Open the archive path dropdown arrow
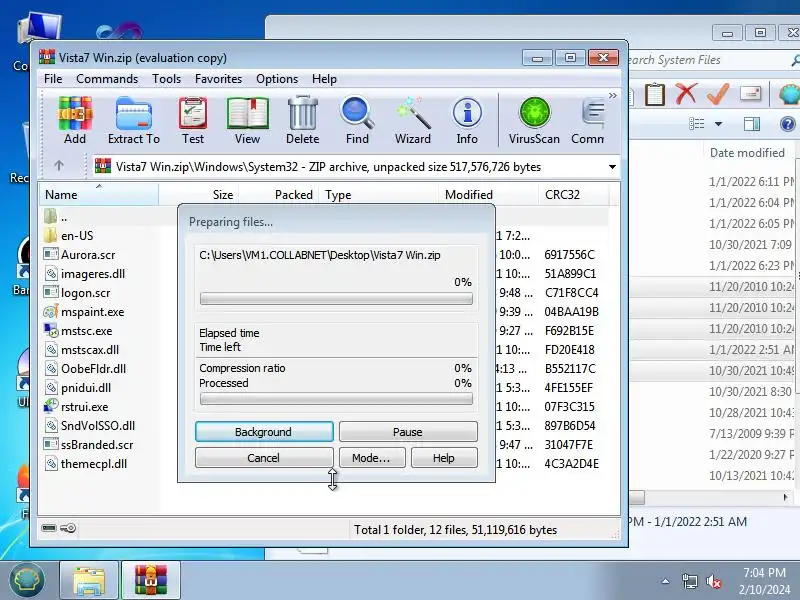This screenshot has width=800, height=600. pyautogui.click(x=612, y=167)
